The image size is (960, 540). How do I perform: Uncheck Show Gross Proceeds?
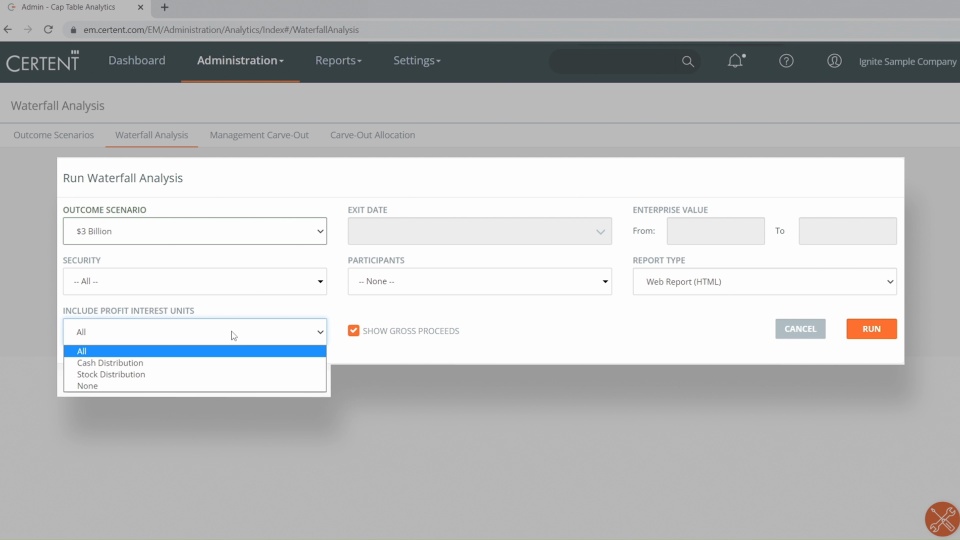(353, 331)
